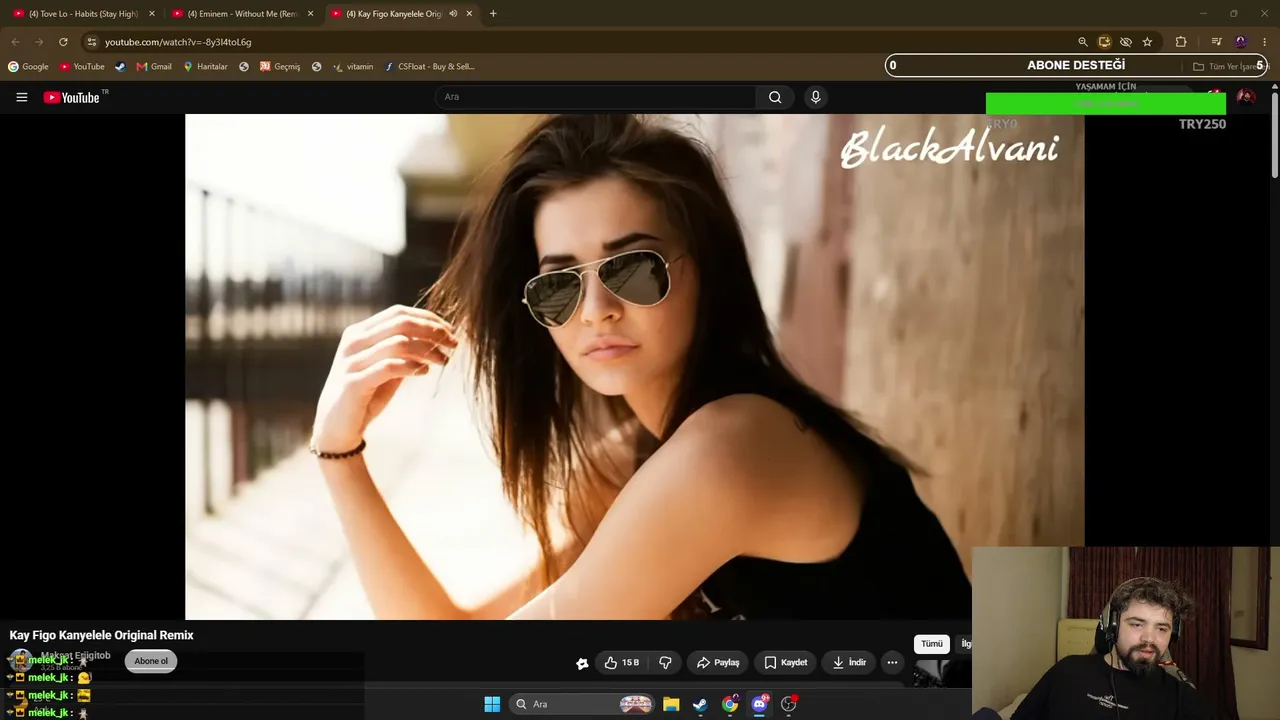Click the video title Kay Figo Kanyelele Original Remix
Image resolution: width=1280 pixels, height=720 pixels.
point(101,635)
